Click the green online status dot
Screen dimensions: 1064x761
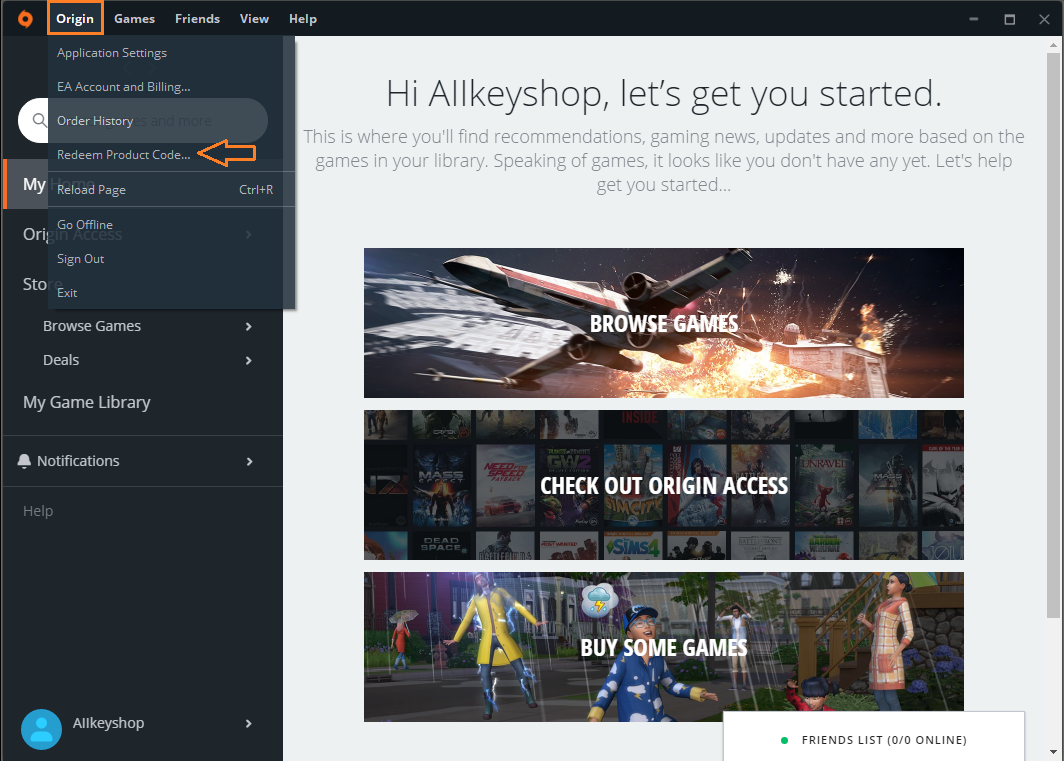[x=785, y=740]
